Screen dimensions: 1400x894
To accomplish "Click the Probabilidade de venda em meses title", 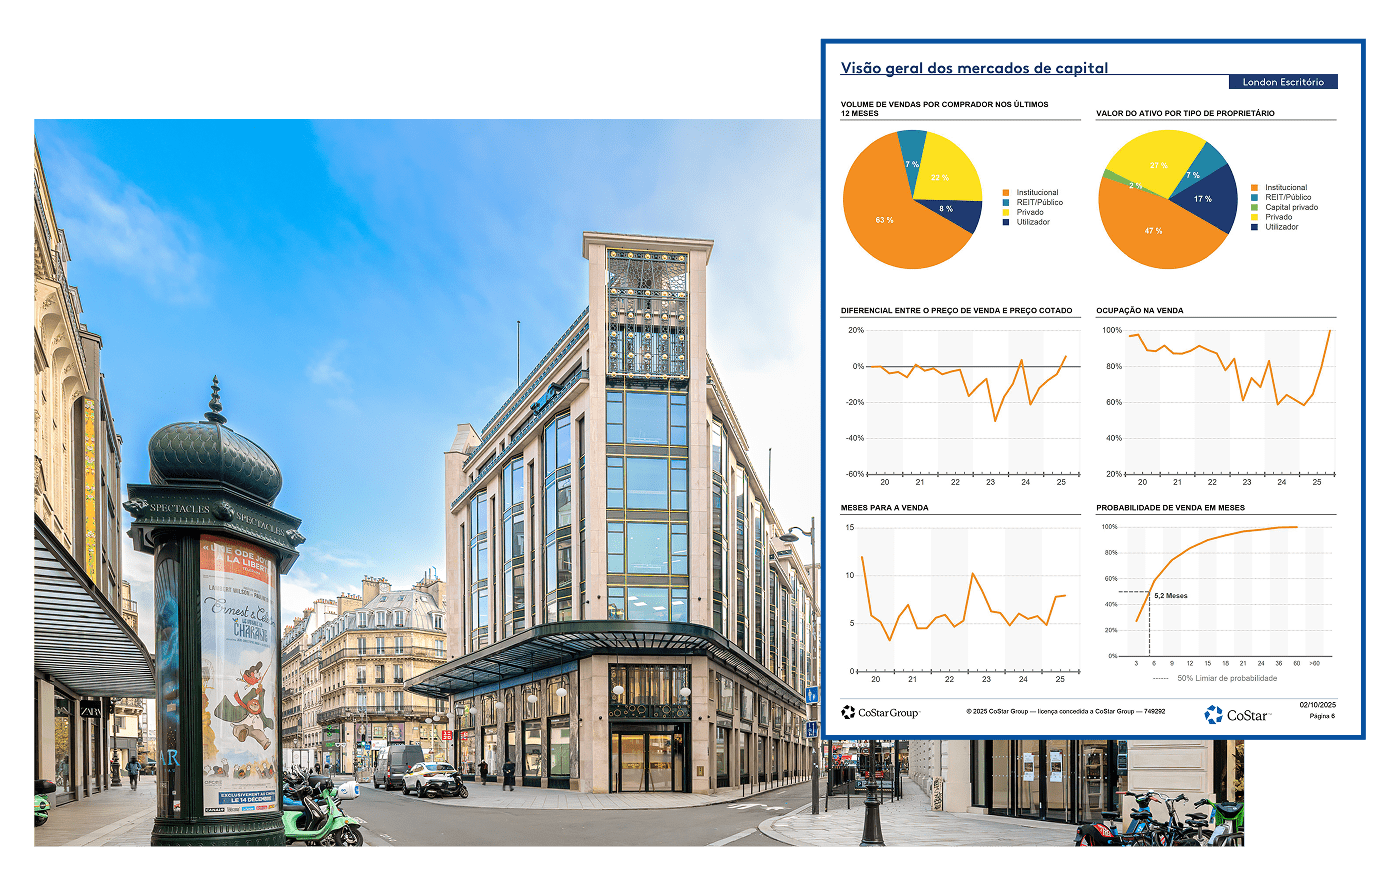I will click(x=1170, y=508).
